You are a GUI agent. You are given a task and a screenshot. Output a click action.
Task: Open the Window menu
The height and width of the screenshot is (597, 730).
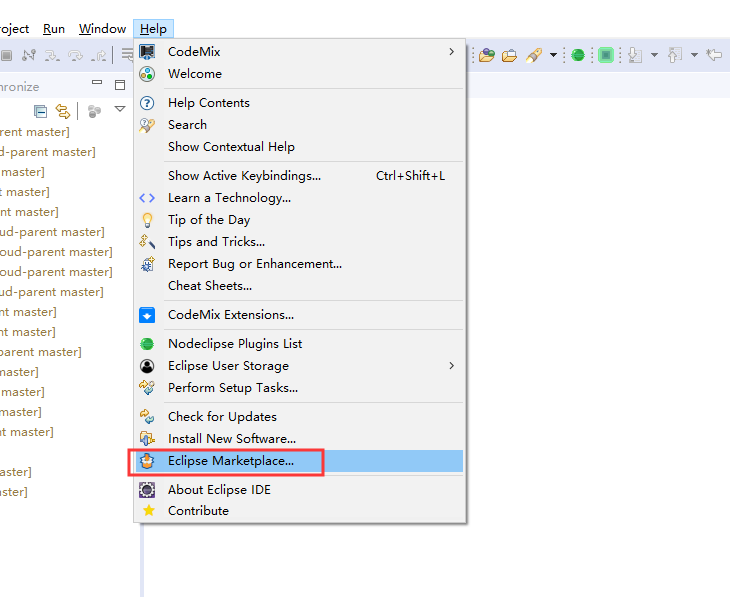pos(102,29)
